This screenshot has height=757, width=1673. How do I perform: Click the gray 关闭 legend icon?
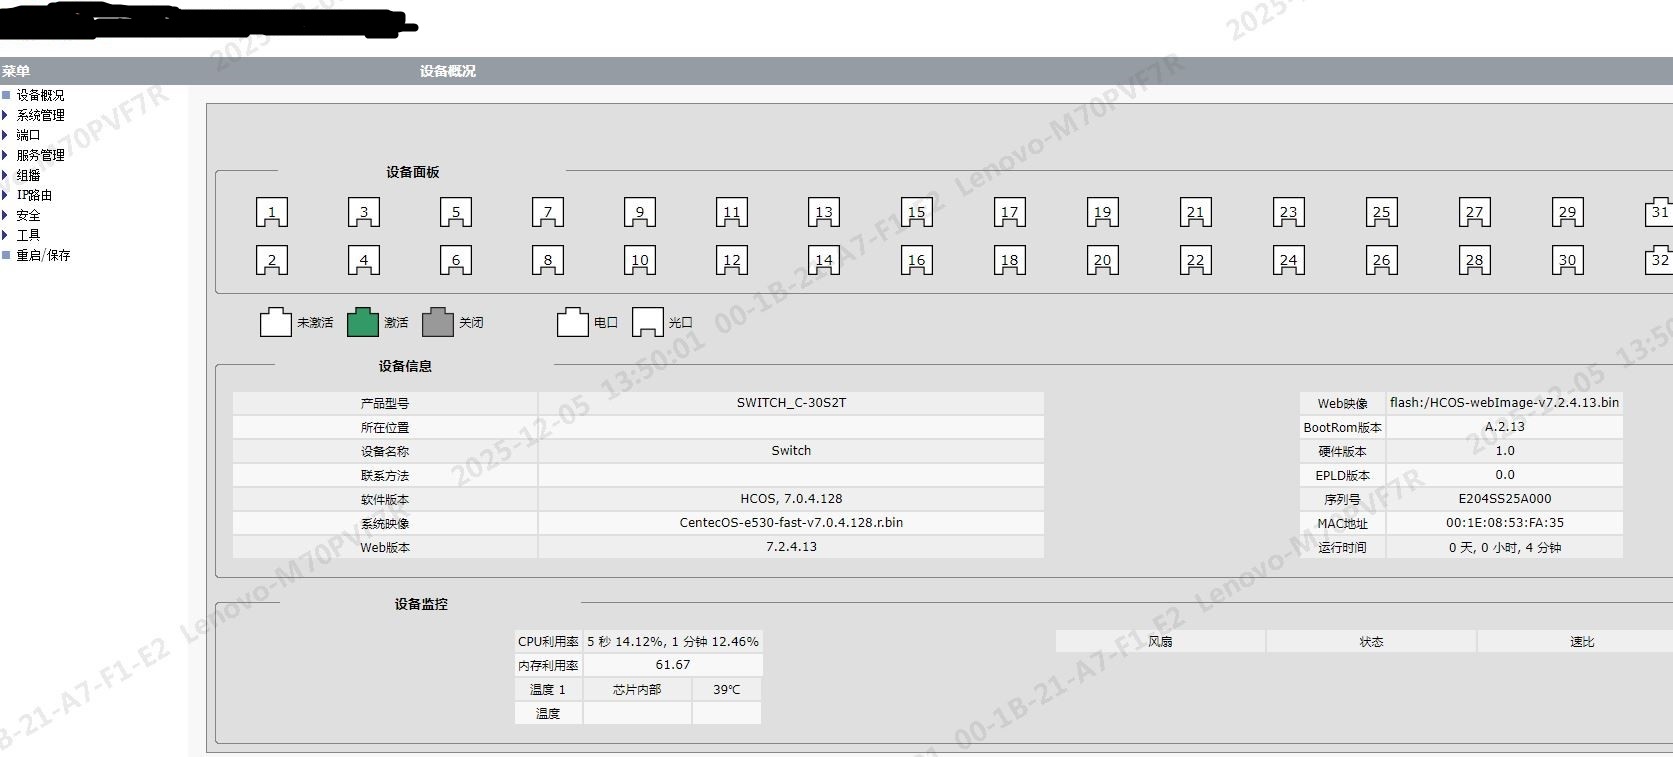(438, 322)
